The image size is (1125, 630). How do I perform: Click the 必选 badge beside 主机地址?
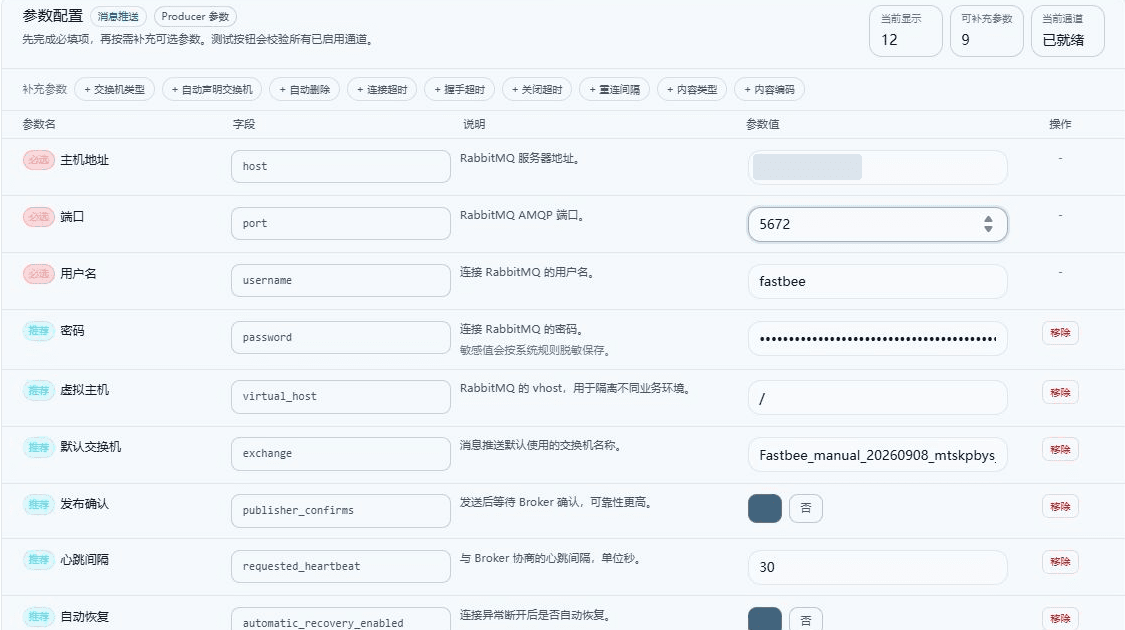[39, 160]
